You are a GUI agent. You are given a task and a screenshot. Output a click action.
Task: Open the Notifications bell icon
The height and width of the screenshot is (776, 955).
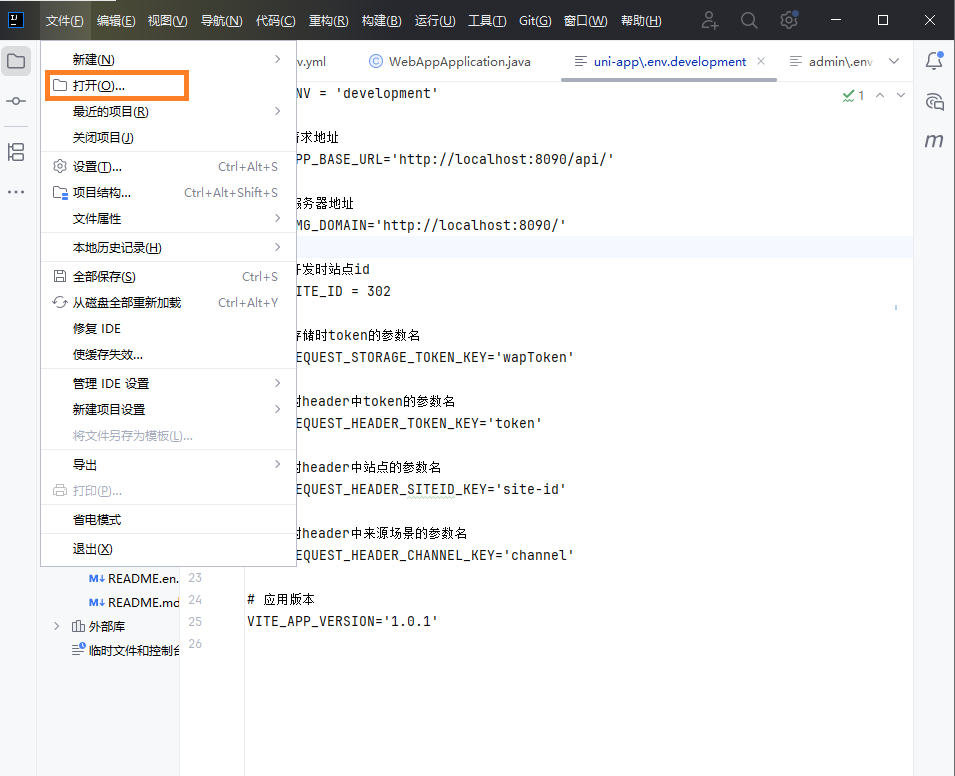point(934,61)
